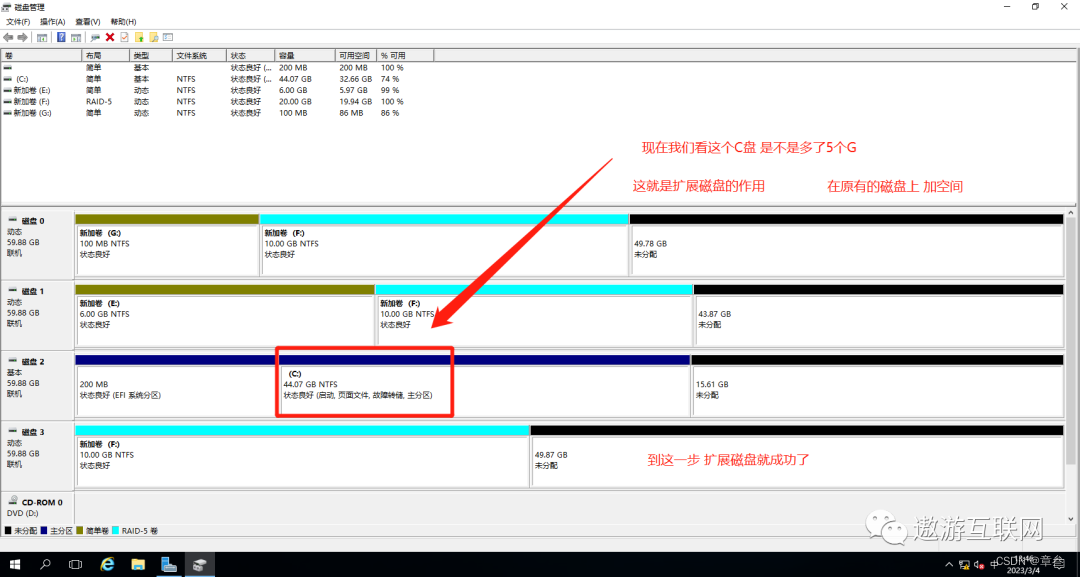The width and height of the screenshot is (1080, 577).
Task: Click the 磁盘 3 disk icon
Action: click(12, 432)
